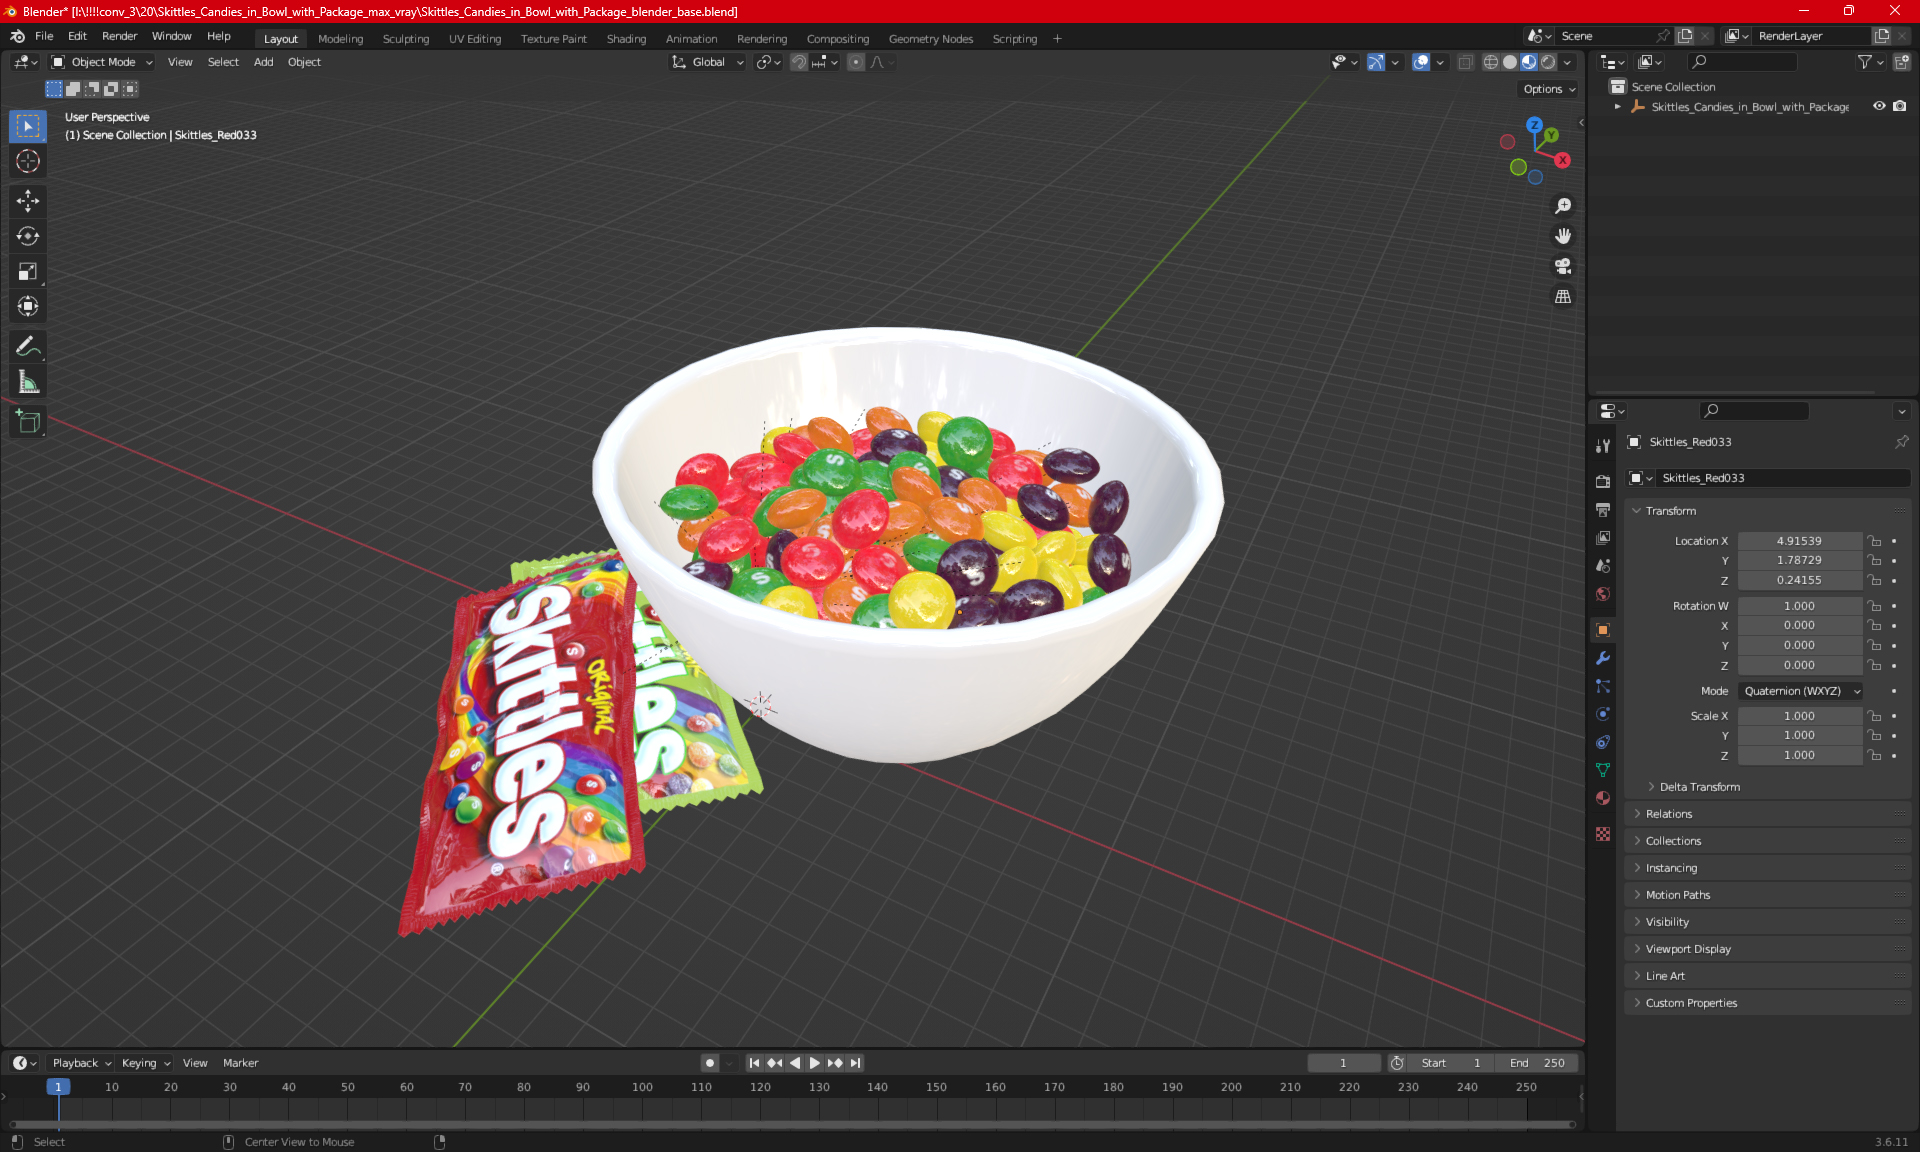Open the Modifiers properties wrench tab
1920x1152 pixels.
1603,658
